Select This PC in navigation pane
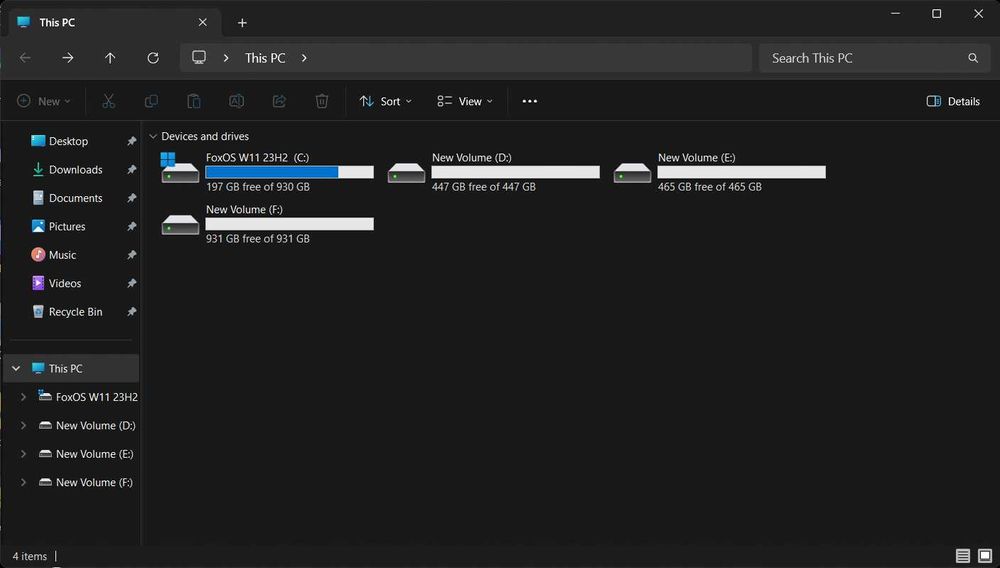 point(72,368)
